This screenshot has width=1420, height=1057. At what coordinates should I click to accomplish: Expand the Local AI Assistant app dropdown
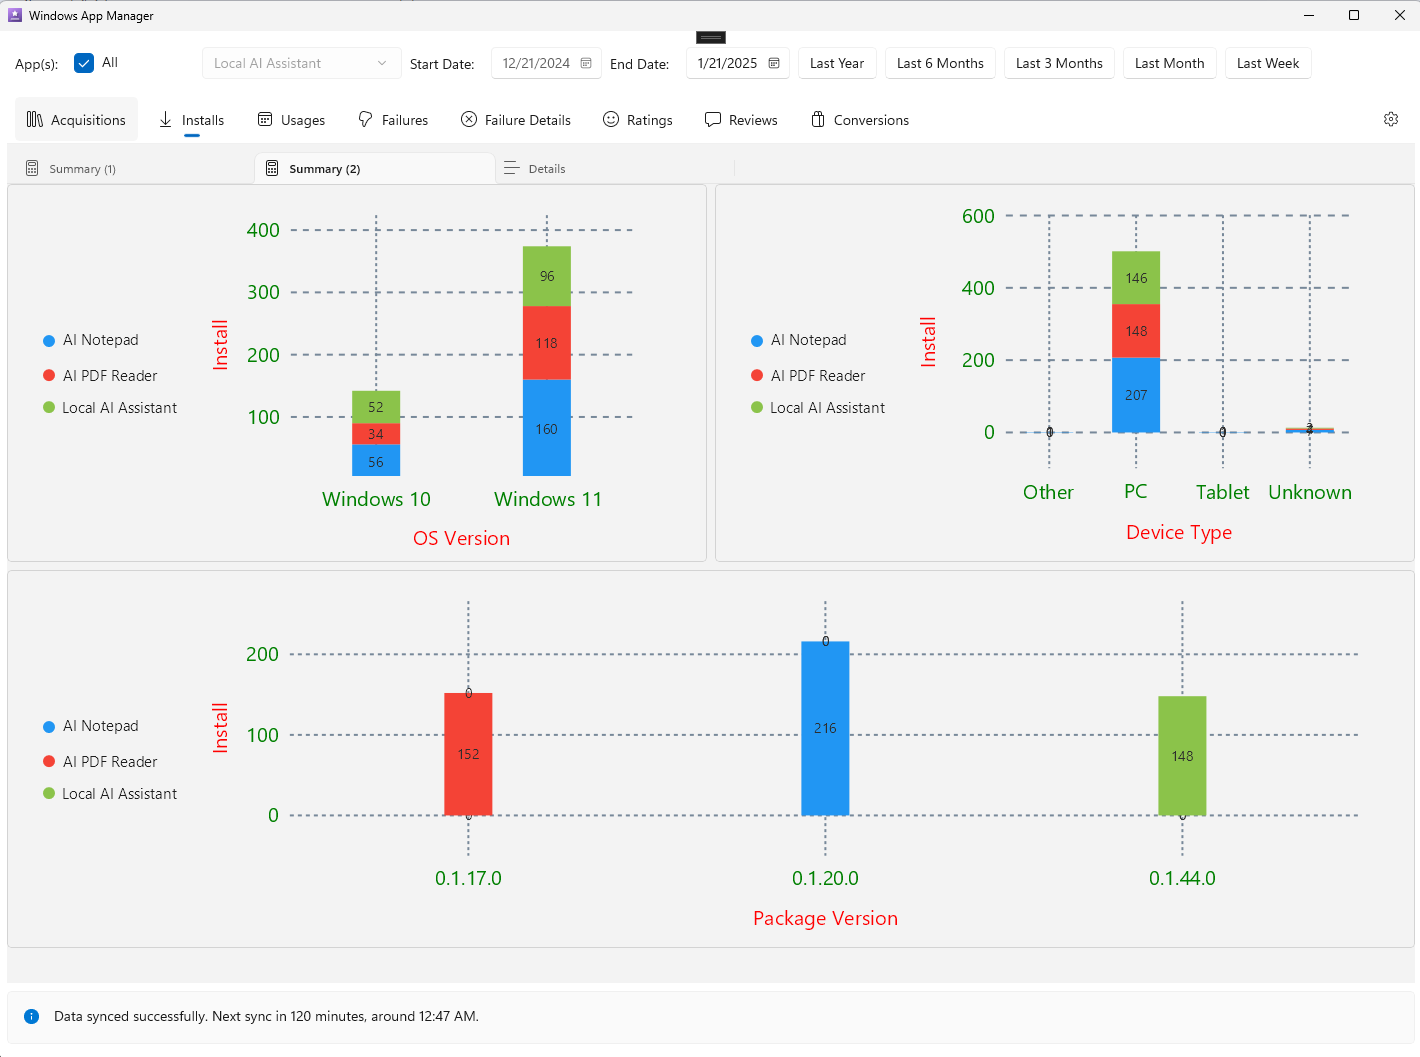coord(301,63)
